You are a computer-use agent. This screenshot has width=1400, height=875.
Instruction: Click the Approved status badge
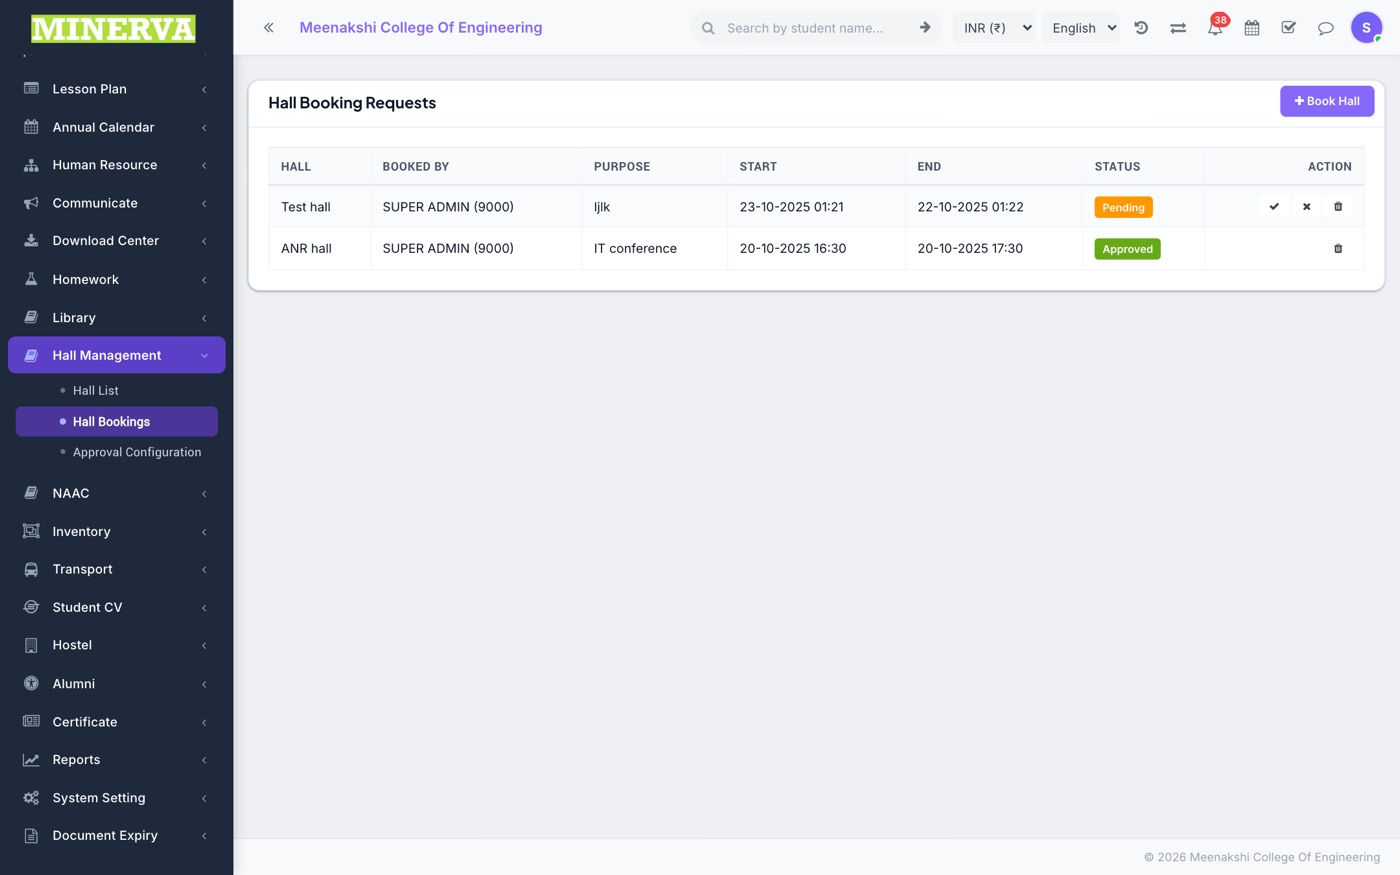coord(1127,249)
